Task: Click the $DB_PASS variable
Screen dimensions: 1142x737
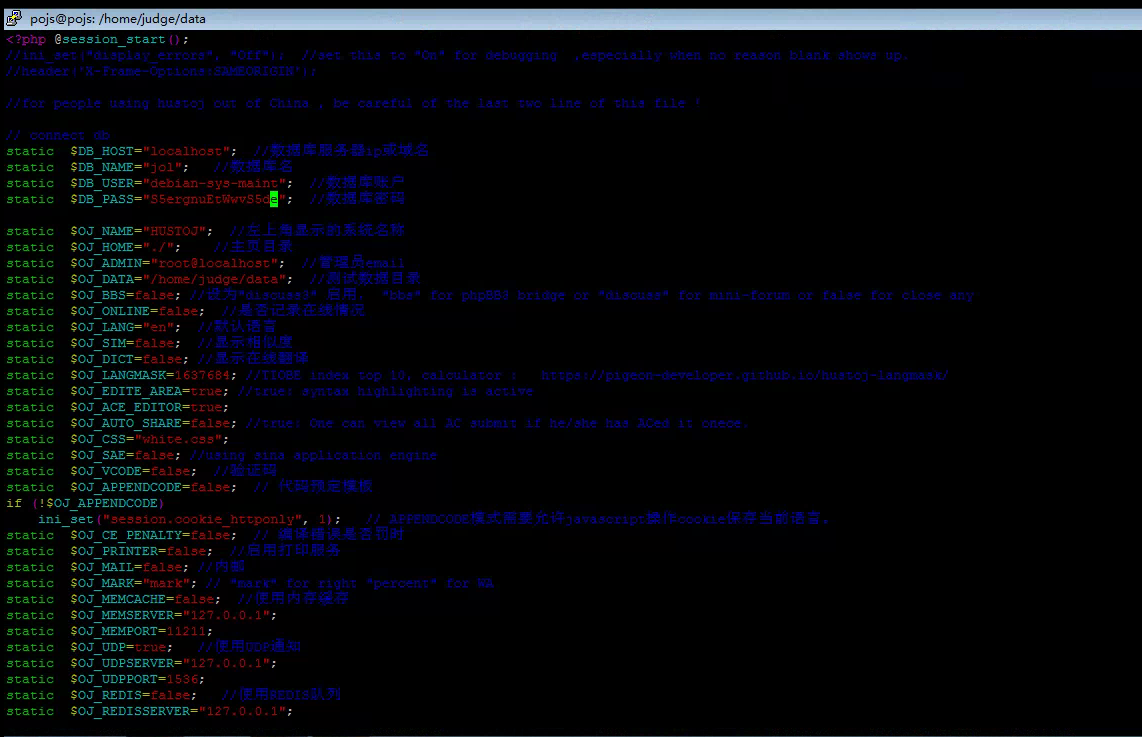Action: coord(102,200)
